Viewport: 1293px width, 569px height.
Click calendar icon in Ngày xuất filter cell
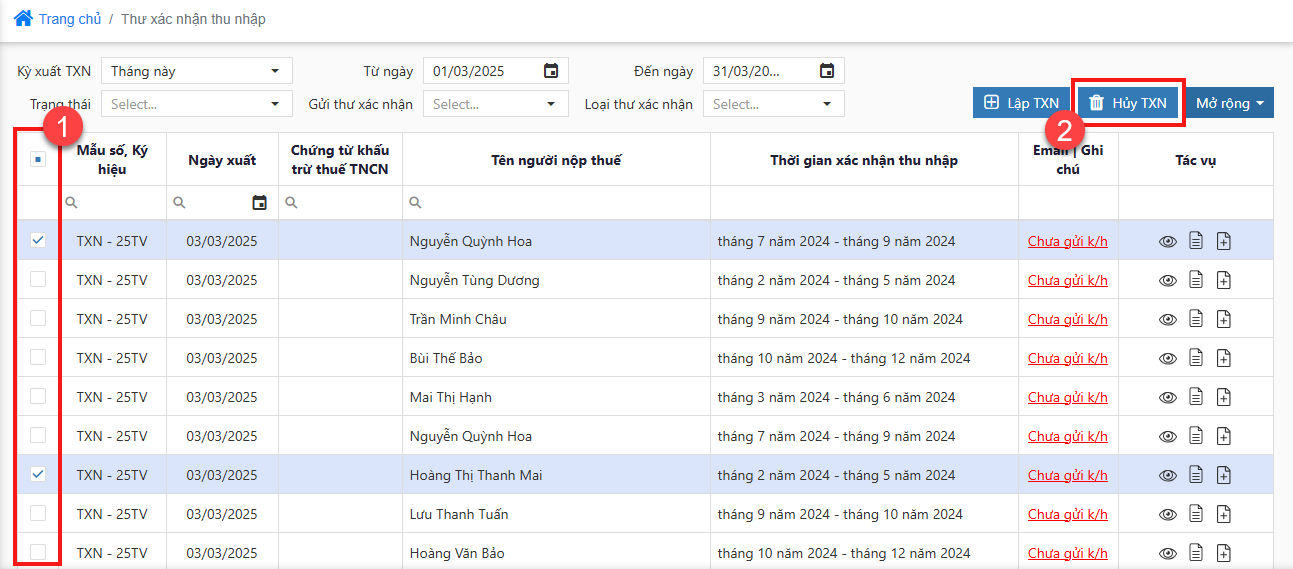click(259, 203)
